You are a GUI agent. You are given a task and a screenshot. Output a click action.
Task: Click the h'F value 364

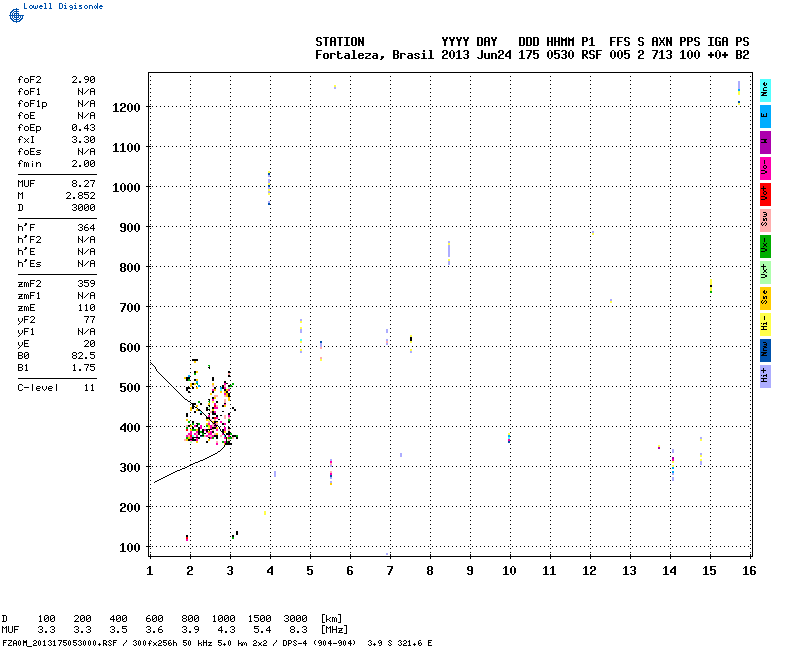click(86, 228)
